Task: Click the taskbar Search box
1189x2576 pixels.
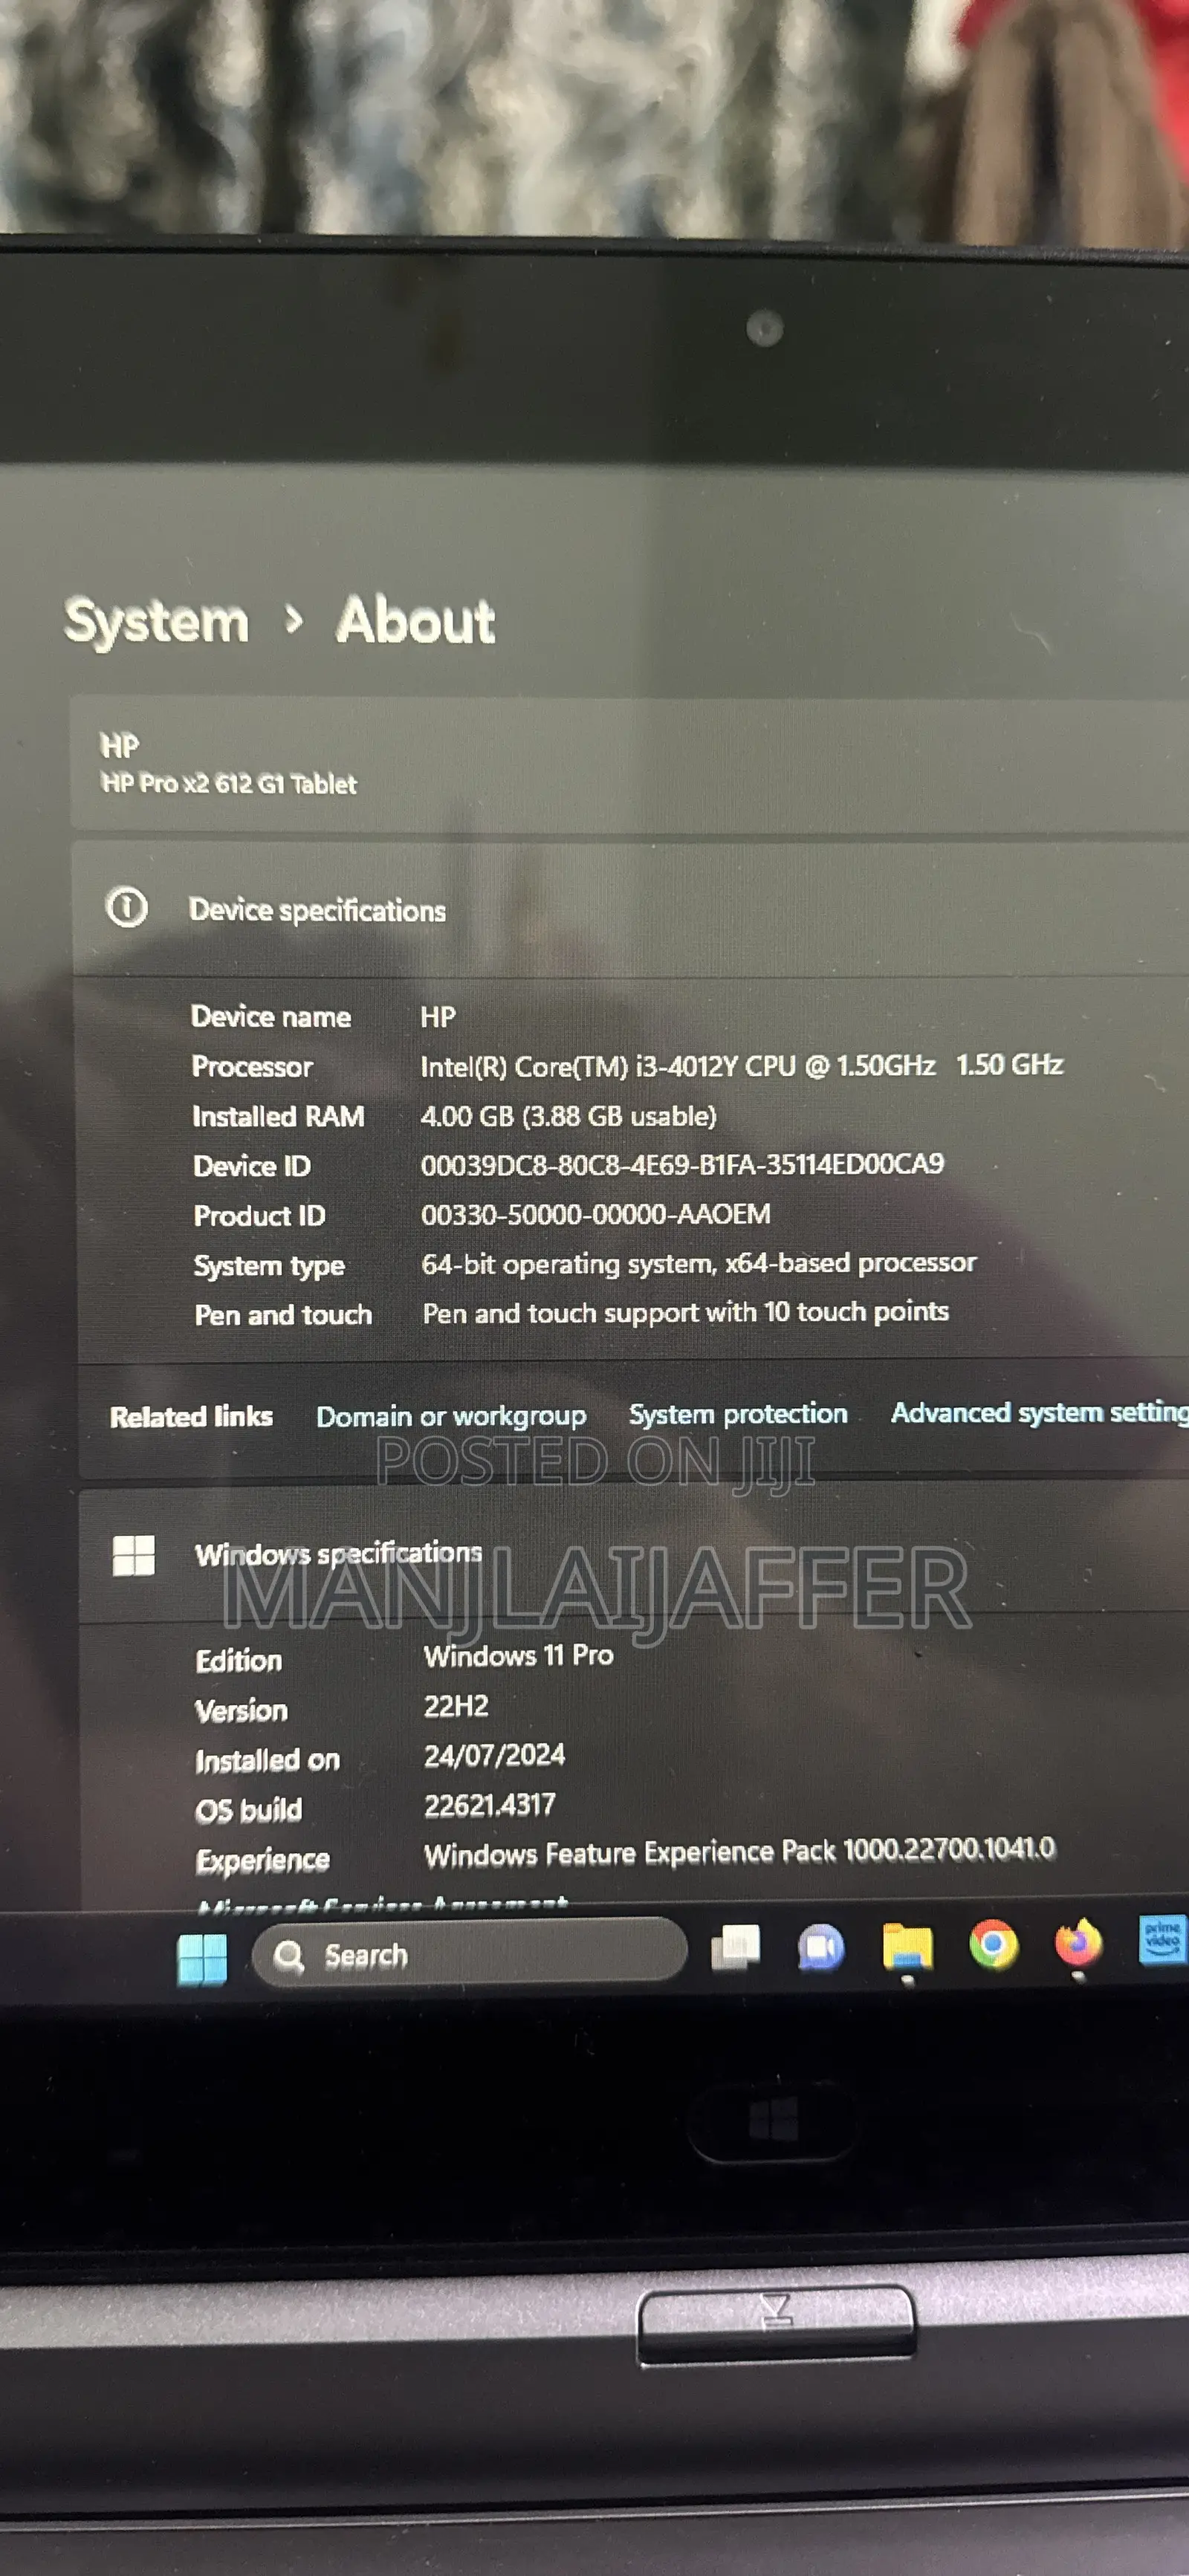Action: (469, 1954)
